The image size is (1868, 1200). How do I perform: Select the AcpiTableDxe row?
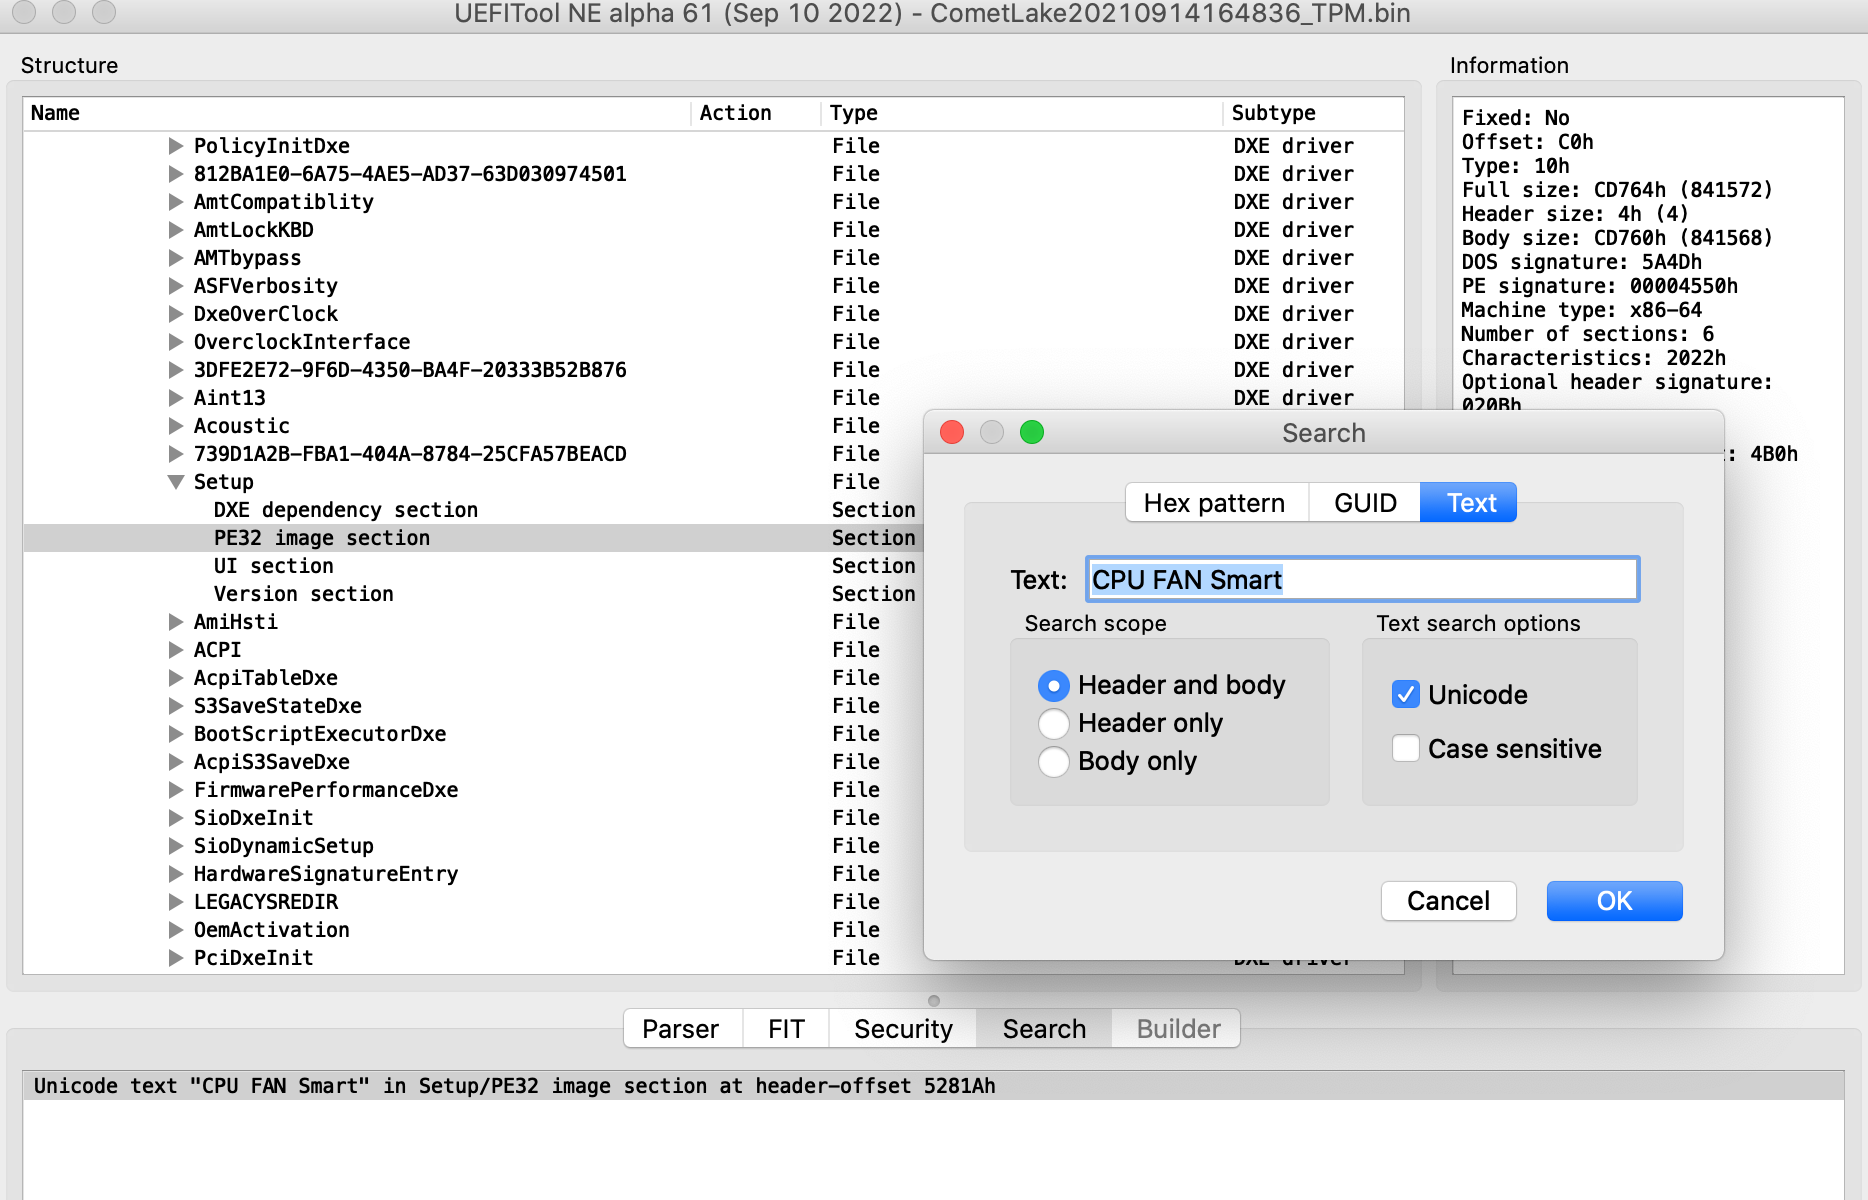point(474,678)
